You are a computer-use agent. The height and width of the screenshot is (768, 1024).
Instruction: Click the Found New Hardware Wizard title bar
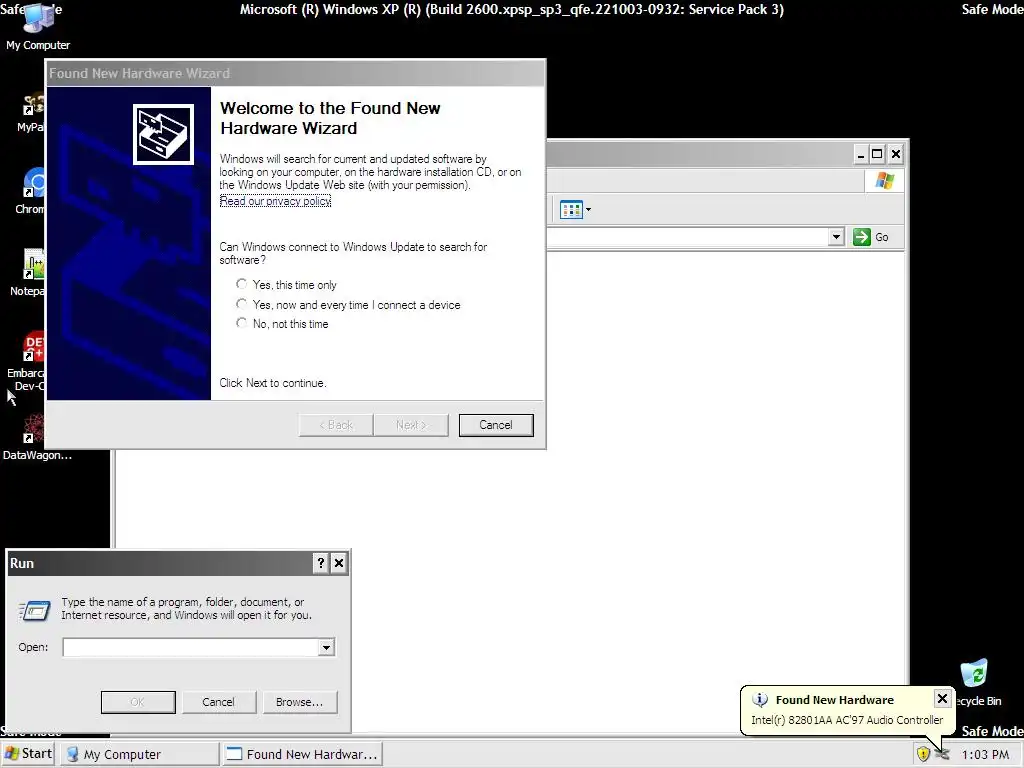[x=295, y=73]
